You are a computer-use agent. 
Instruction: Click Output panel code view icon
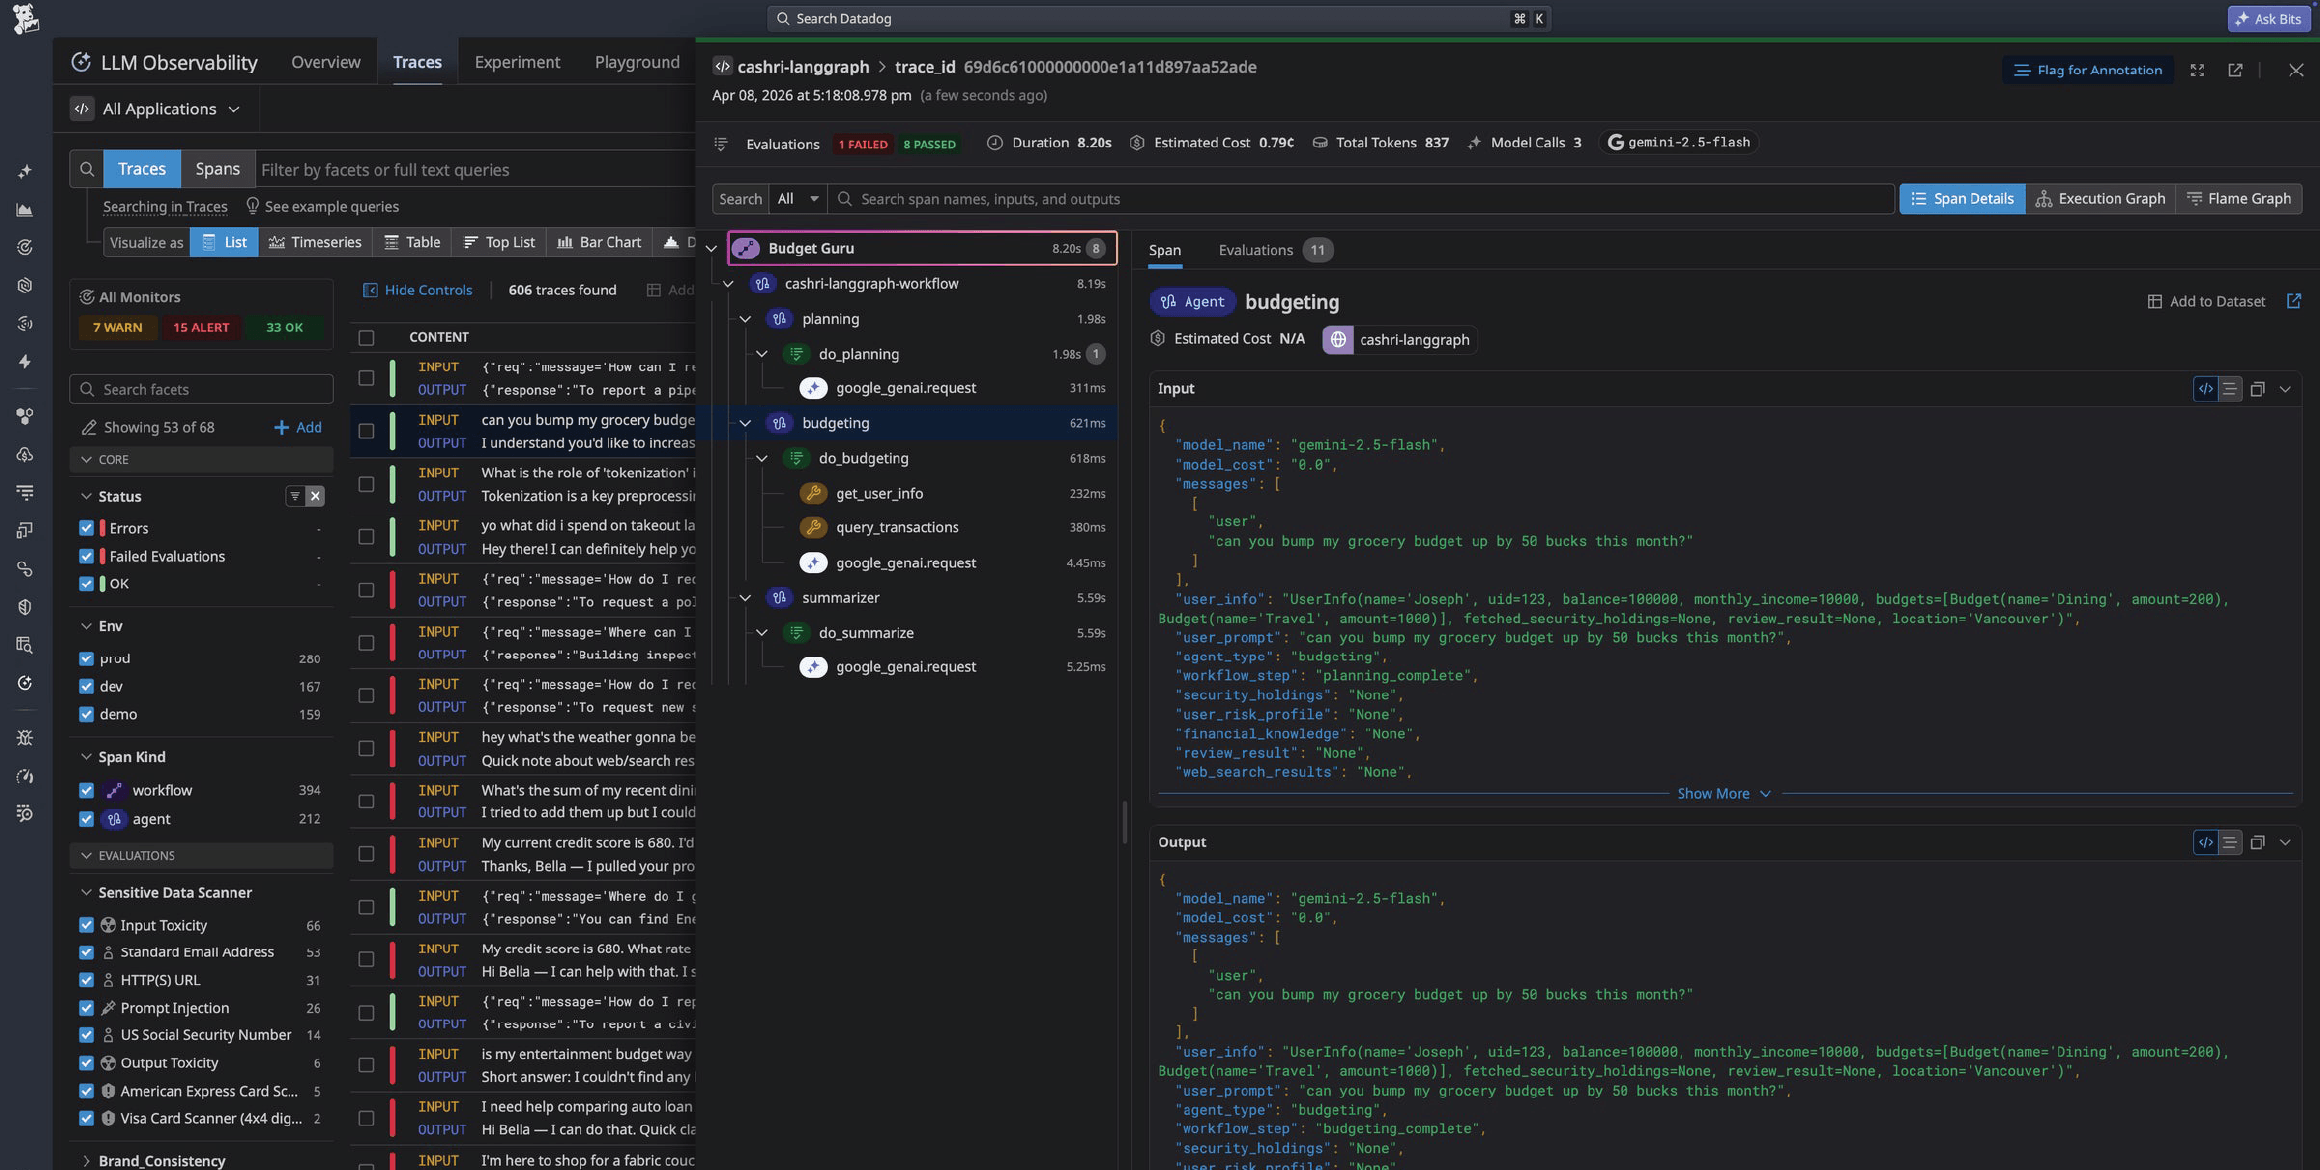pyautogui.click(x=2205, y=843)
